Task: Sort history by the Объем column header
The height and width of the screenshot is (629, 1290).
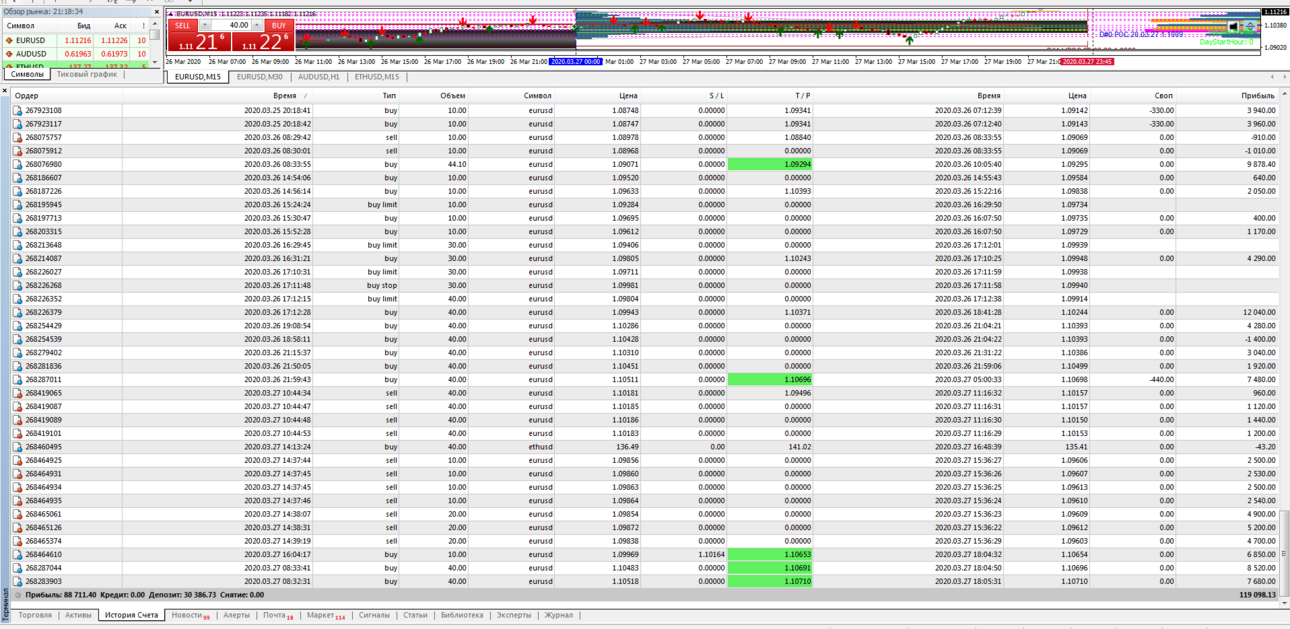Action: pos(434,96)
